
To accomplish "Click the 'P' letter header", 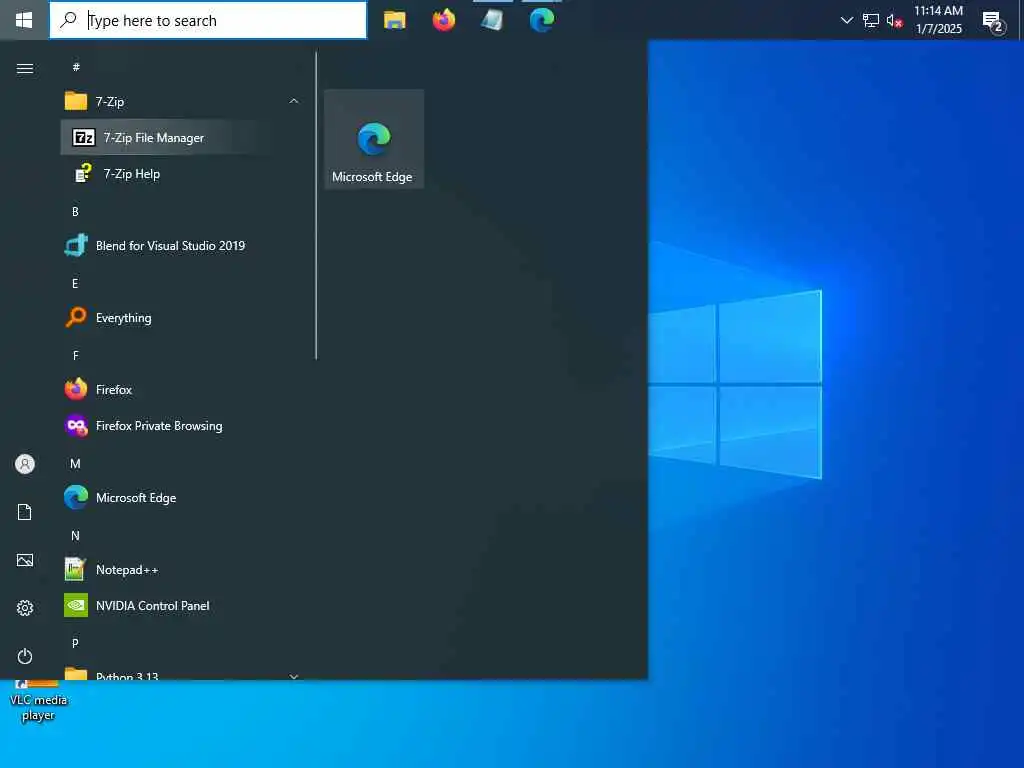I will (x=75, y=643).
